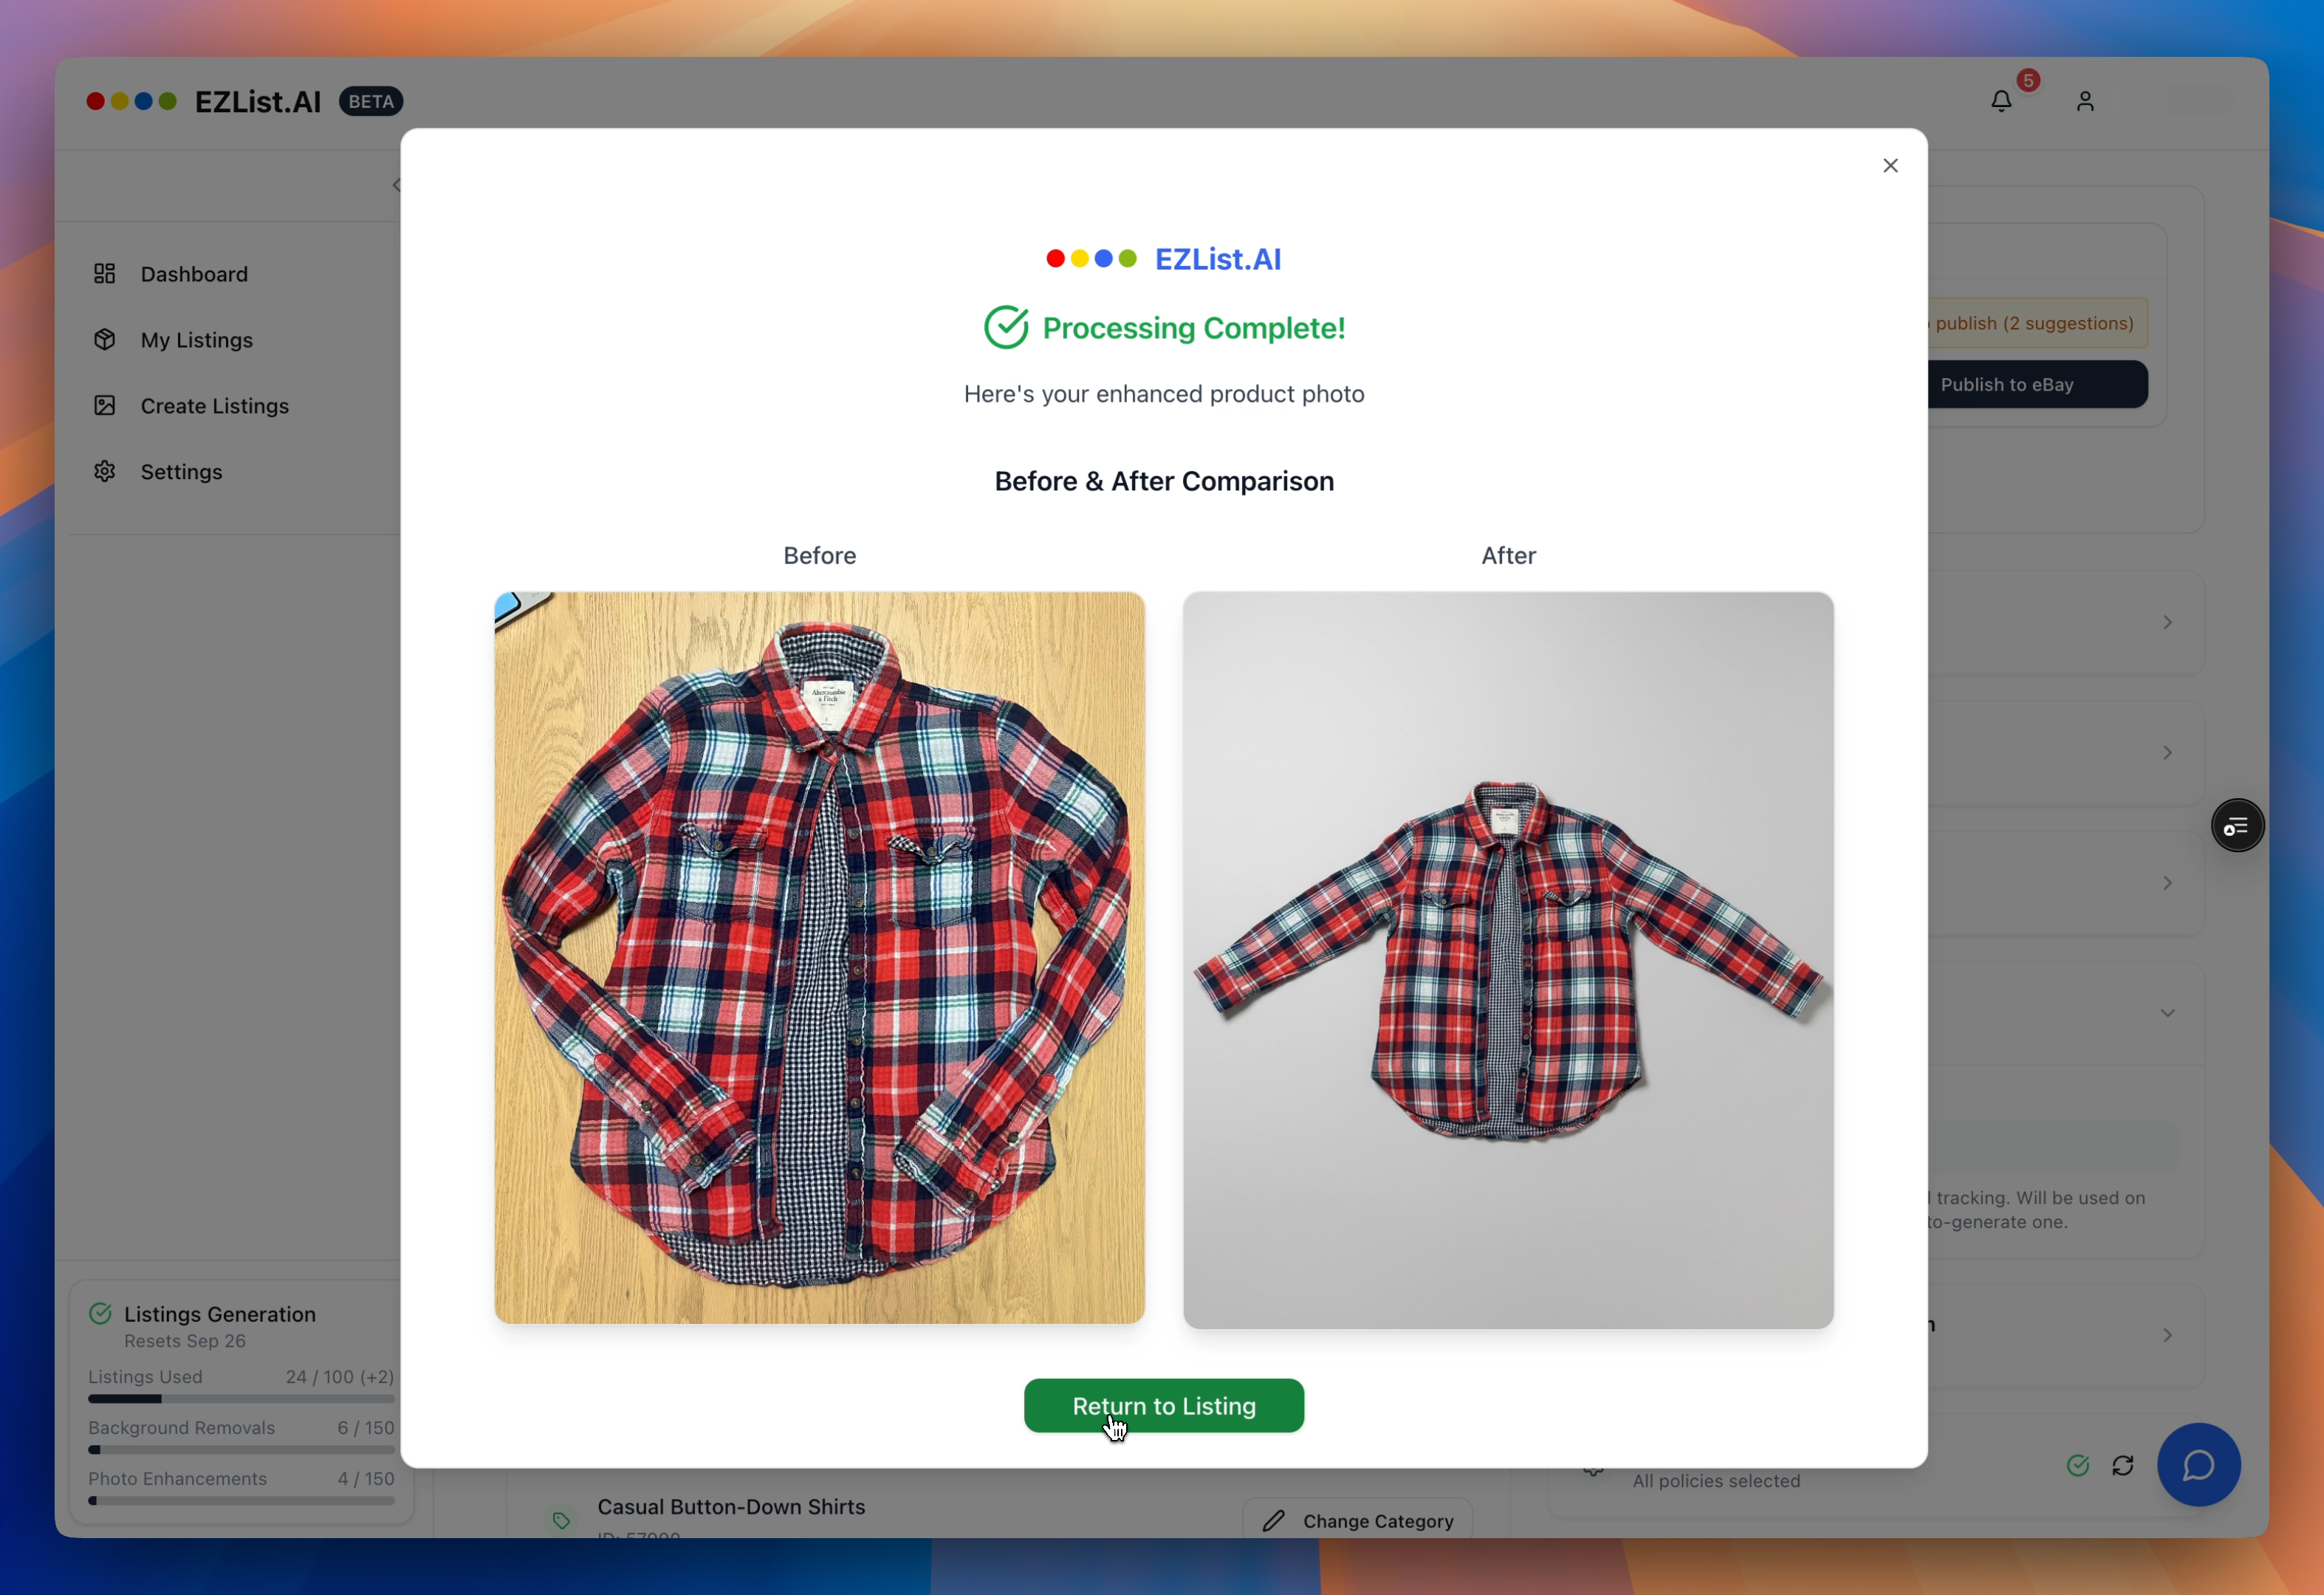Screen dimensions: 2324x1595
Task: Click the green policies check icon
Action: (2078, 1466)
